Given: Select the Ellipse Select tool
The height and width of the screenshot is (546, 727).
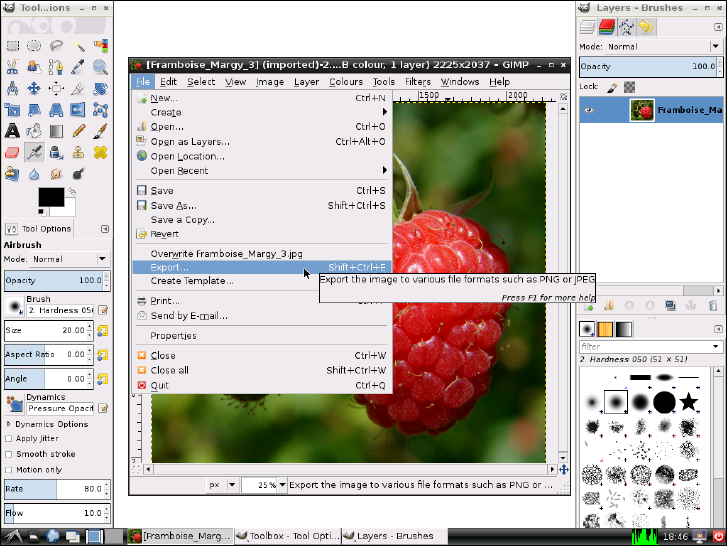Looking at the screenshot, I should 34,45.
